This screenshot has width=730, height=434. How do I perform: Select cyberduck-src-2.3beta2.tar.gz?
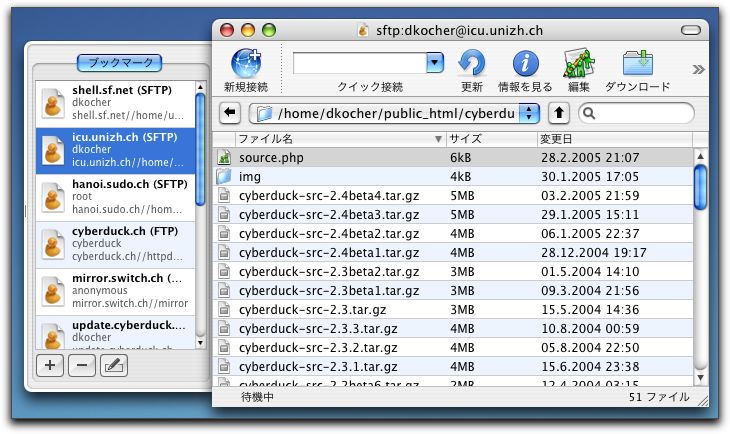pos(453,271)
